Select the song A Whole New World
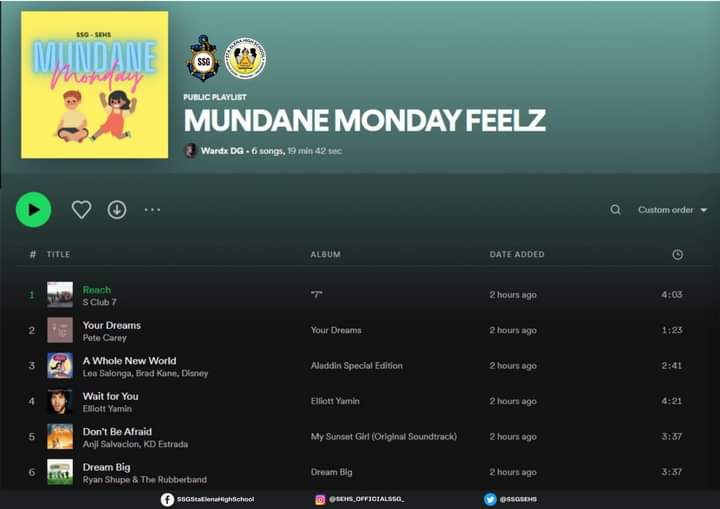The height and width of the screenshot is (509, 720). (x=129, y=361)
